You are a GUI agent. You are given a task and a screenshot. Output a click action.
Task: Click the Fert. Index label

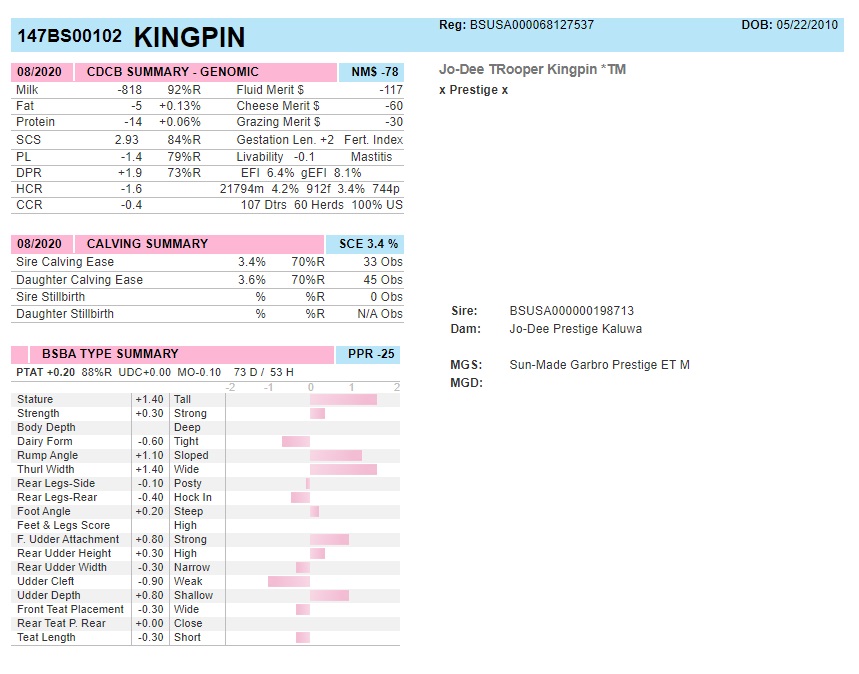(x=373, y=140)
